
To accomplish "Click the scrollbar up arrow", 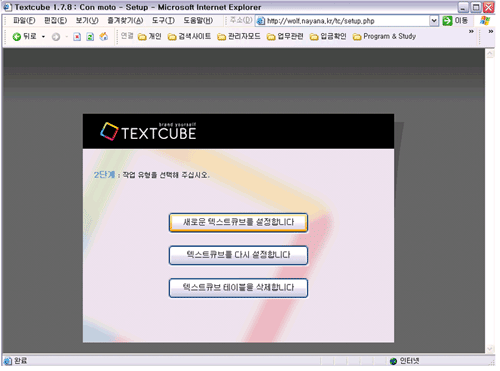I will 490,54.
